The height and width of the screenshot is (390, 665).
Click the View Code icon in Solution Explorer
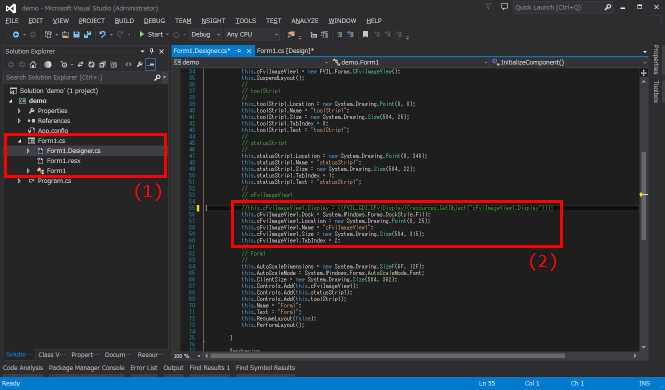[x=128, y=64]
